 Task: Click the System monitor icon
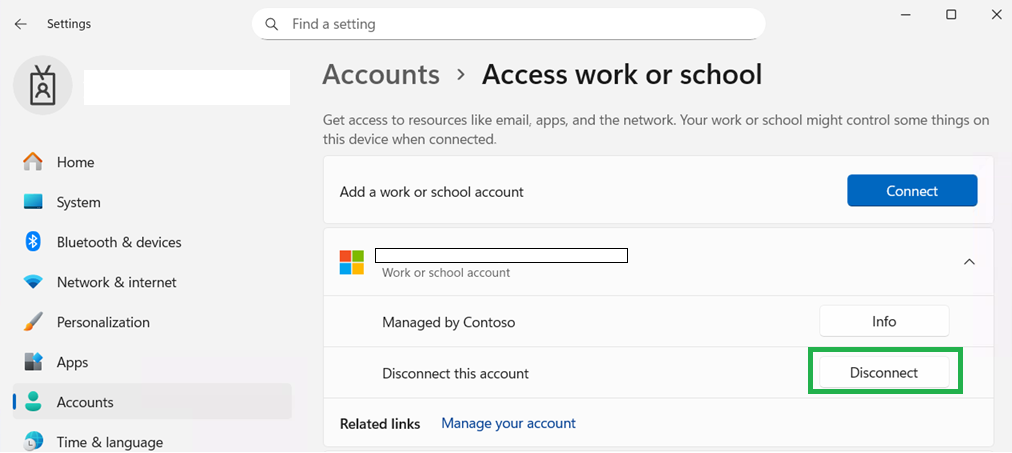(34, 202)
